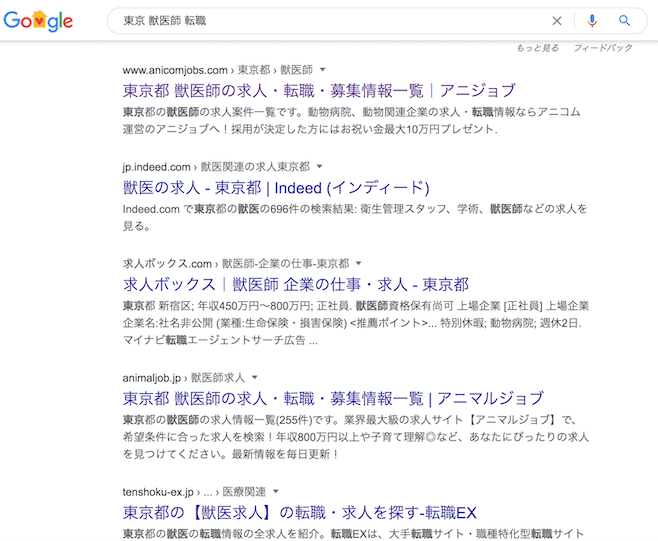Click snippet mentioning お祝い金最大10万円プレゼント
Image resolution: width=658 pixels, height=541 pixels.
point(352,120)
